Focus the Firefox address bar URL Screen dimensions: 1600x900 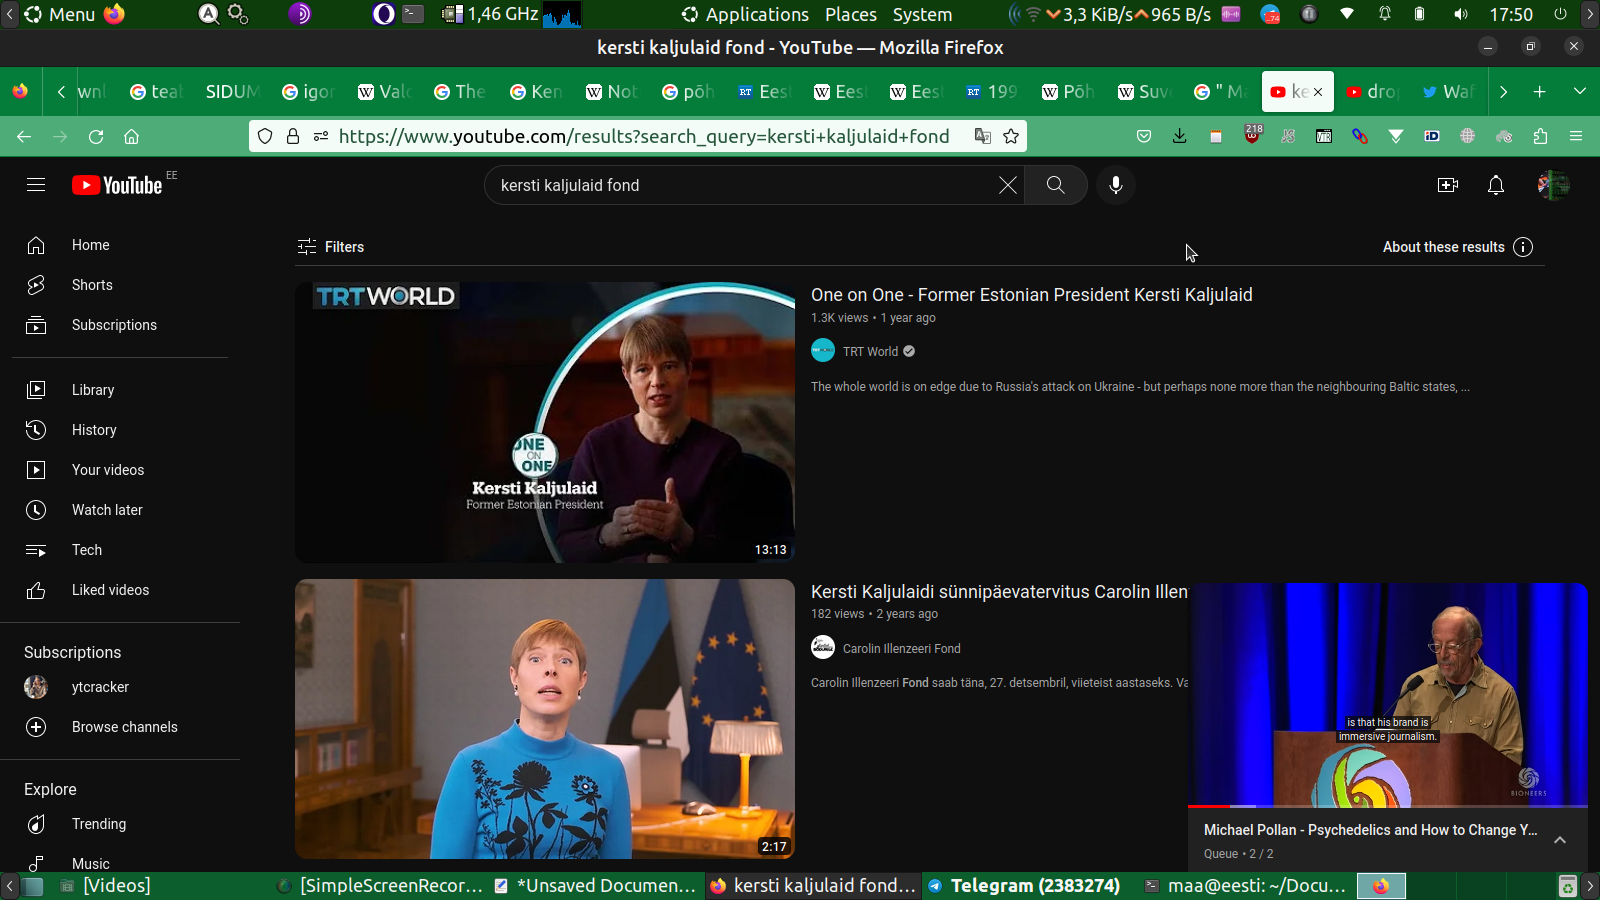click(644, 136)
